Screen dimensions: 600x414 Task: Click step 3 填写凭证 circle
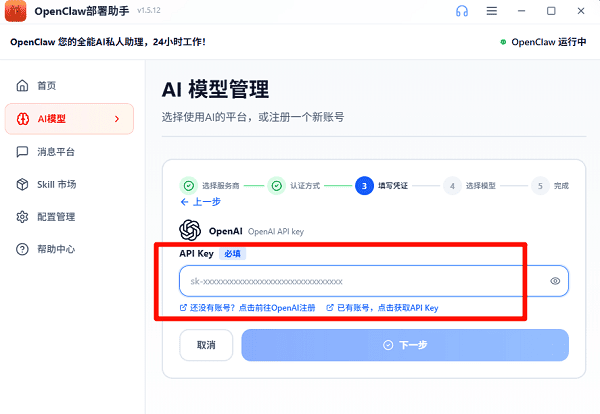pos(364,186)
